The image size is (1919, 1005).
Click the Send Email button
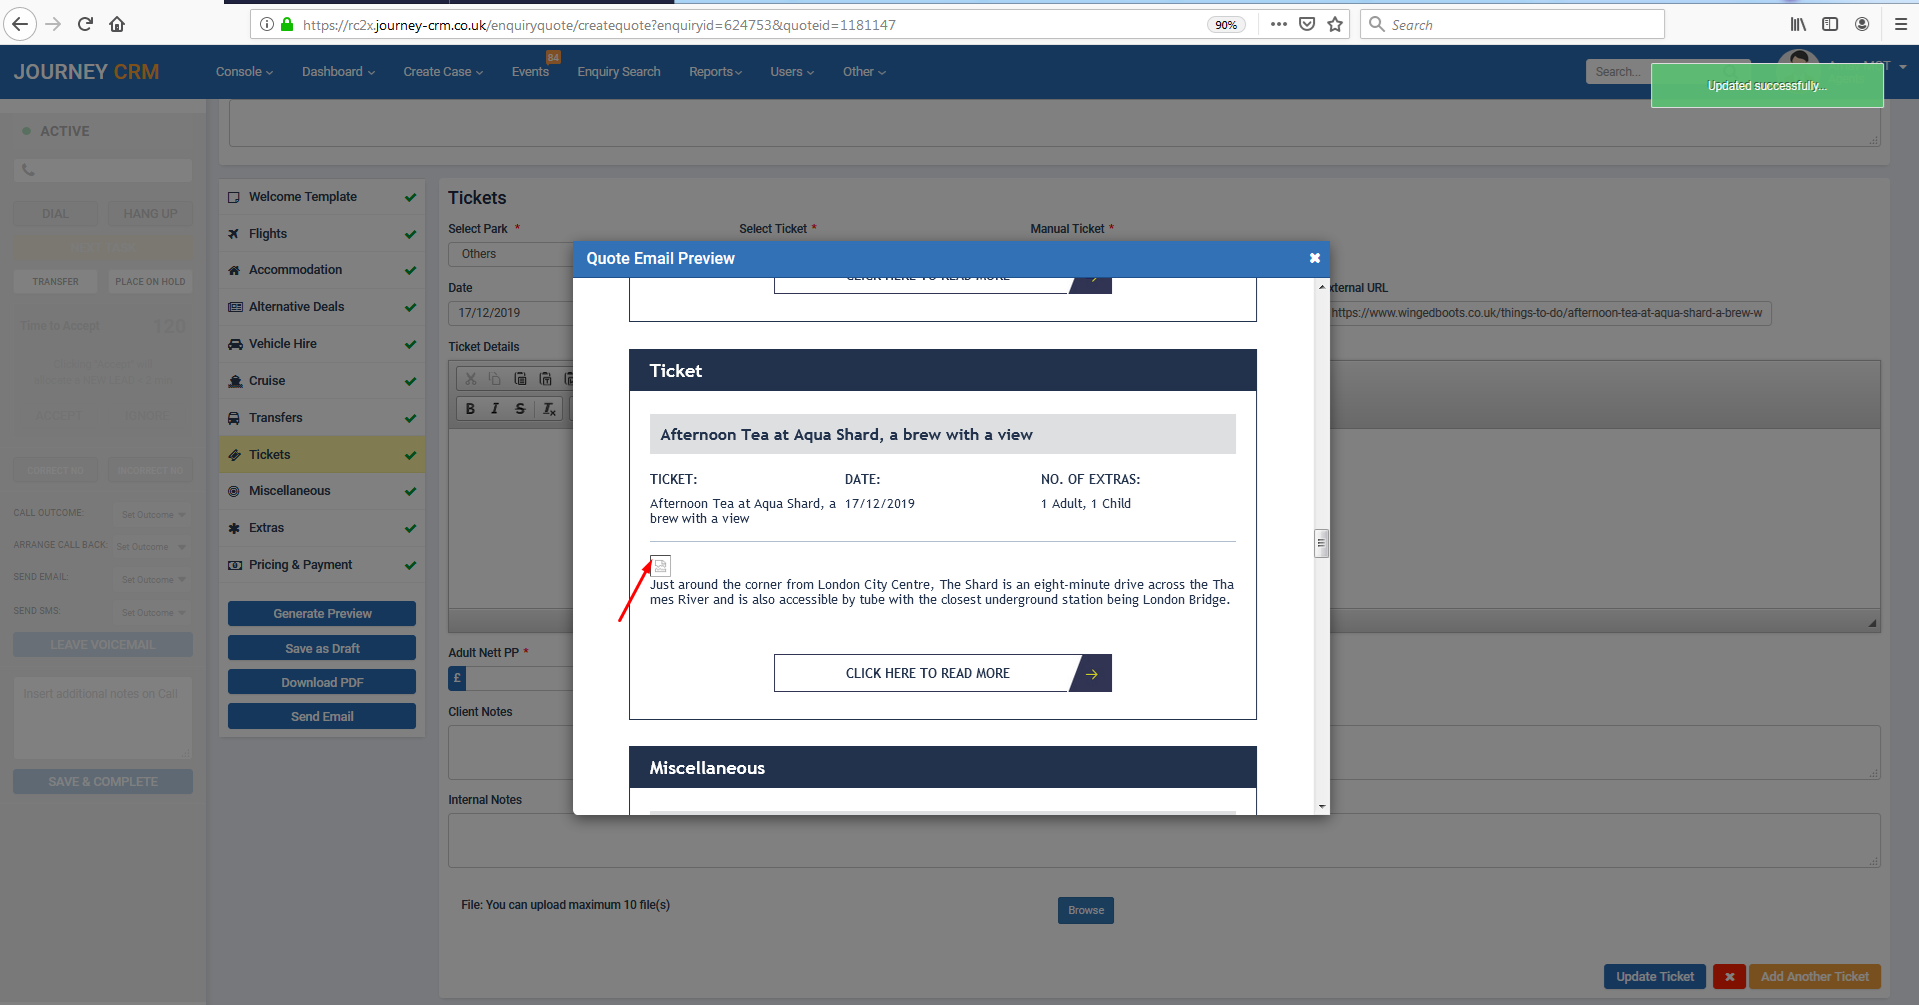coord(322,717)
